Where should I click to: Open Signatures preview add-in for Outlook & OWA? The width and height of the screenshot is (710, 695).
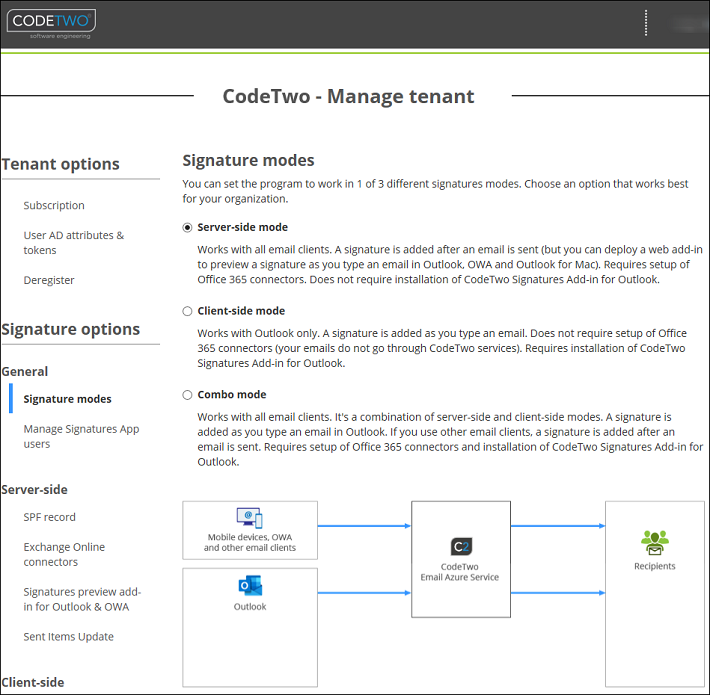point(82,599)
